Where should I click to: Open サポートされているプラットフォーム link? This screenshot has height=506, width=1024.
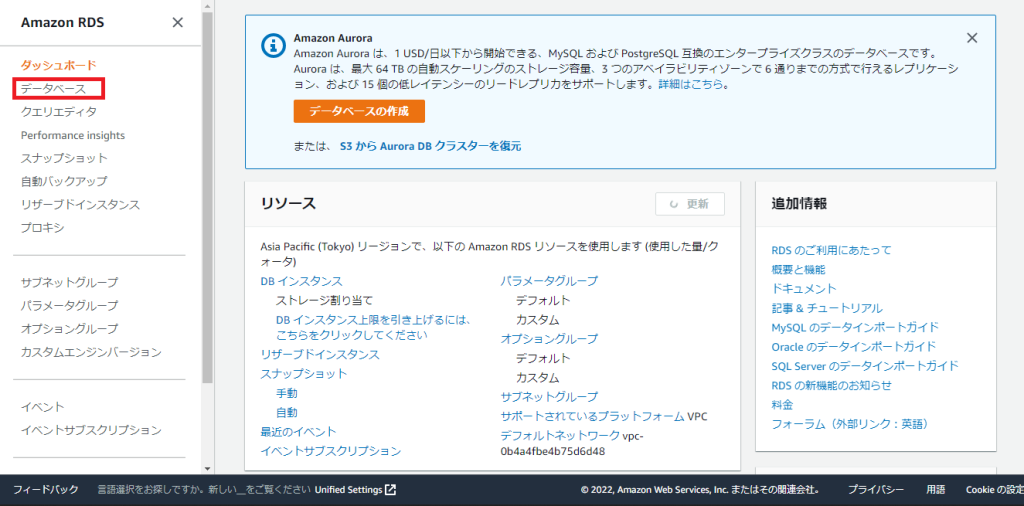[x=592, y=416]
